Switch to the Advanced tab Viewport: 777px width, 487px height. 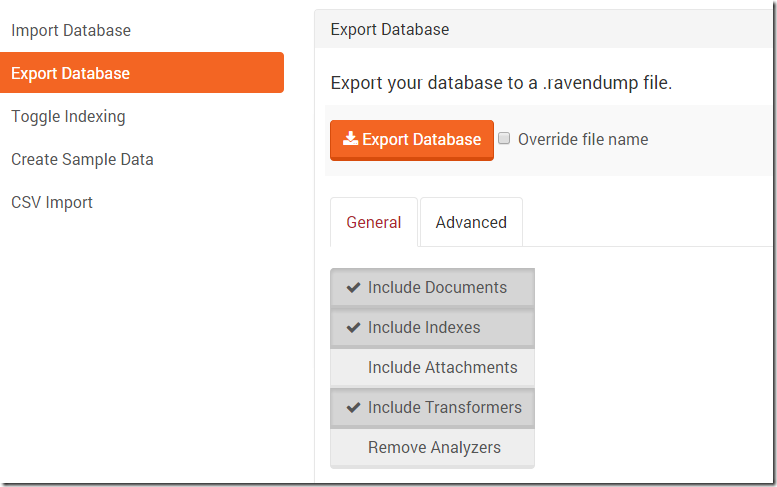471,223
